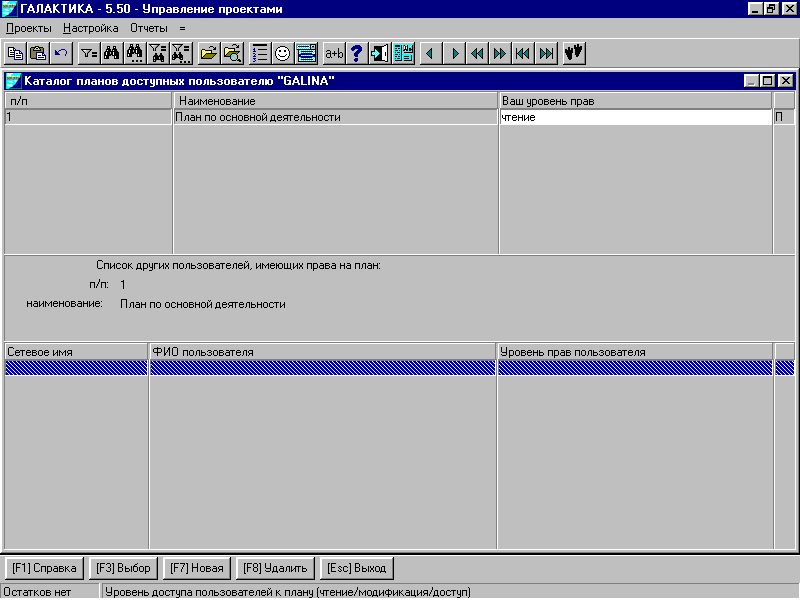This screenshot has height=600, width=800.
Task: Open the Проекты menu
Action: [x=29, y=29]
